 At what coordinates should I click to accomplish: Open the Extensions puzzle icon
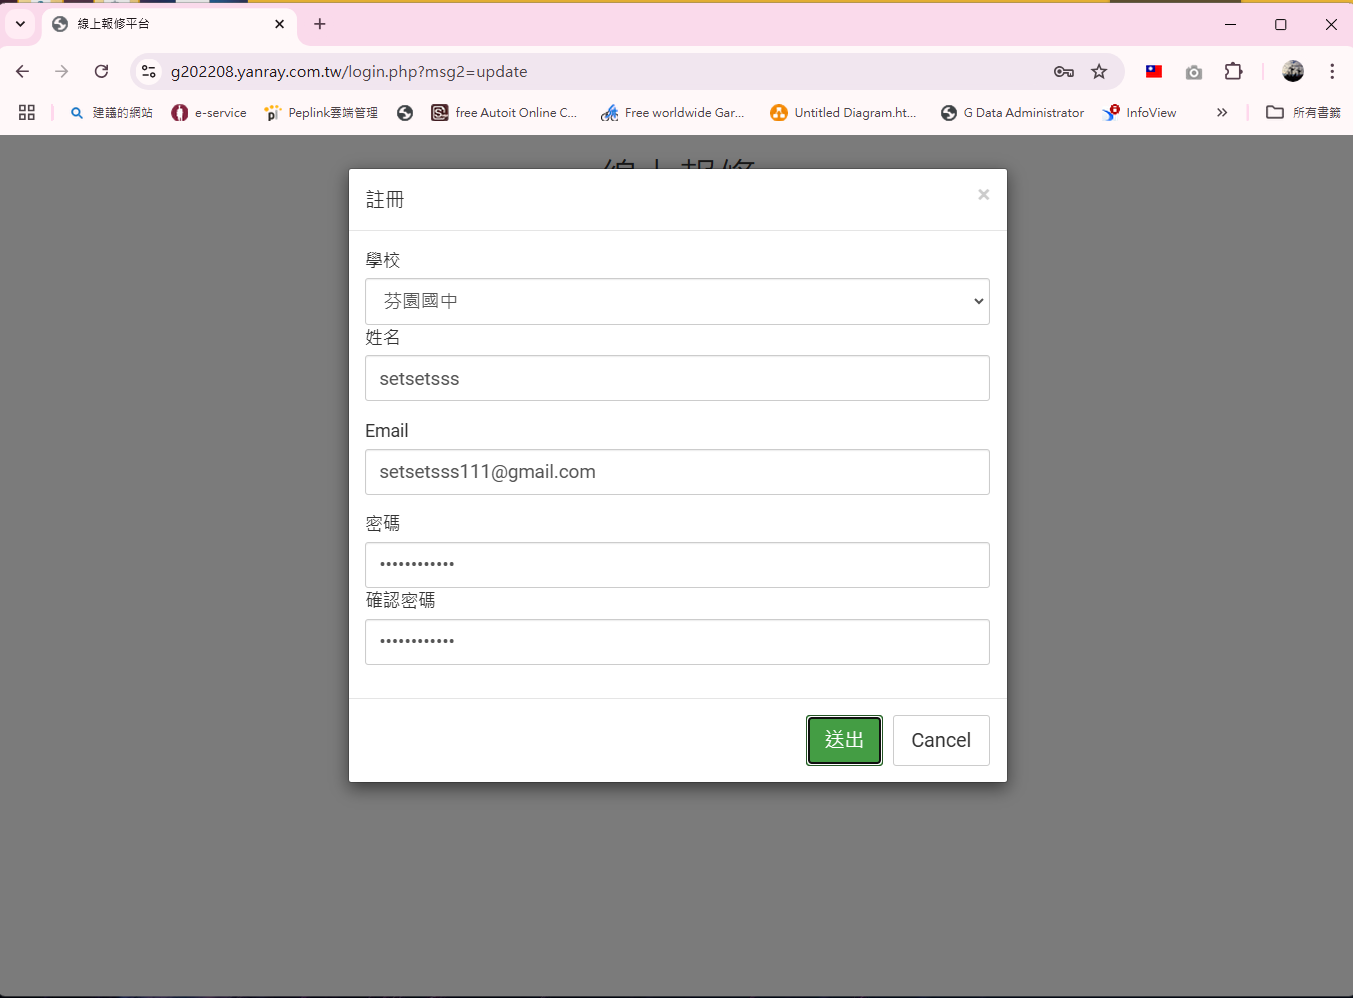[x=1234, y=71]
